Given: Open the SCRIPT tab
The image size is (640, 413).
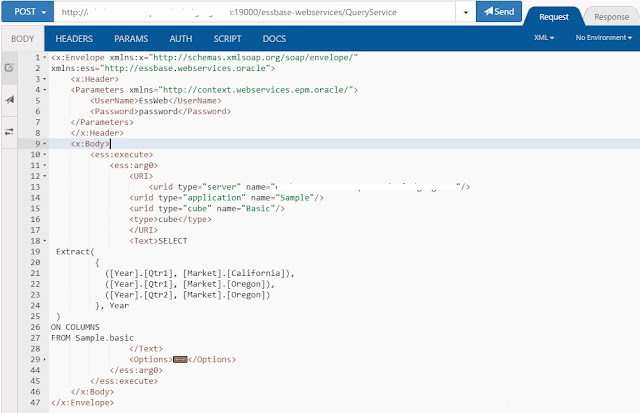Looking at the screenshot, I should pos(227,39).
